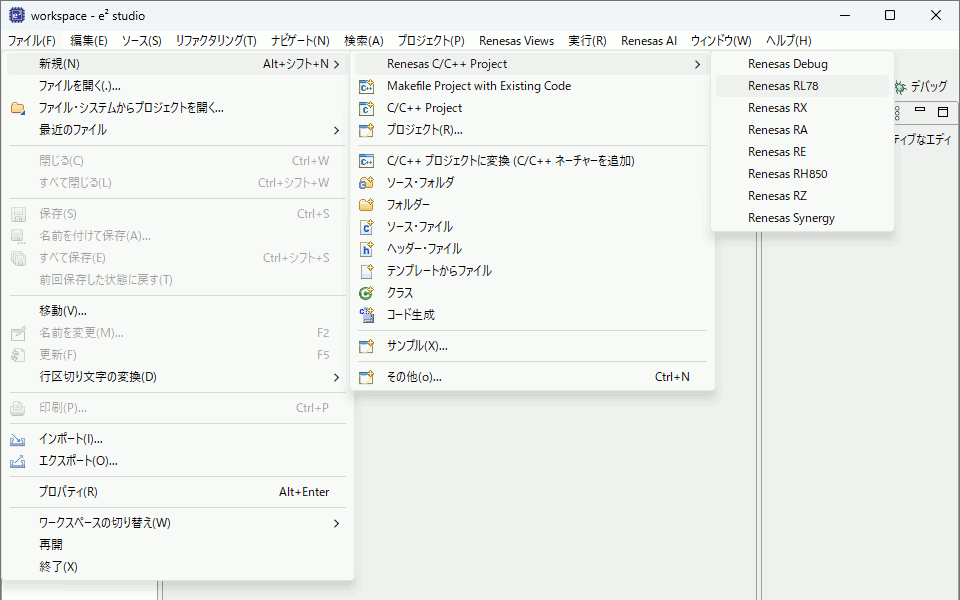Open the リファクタリング(T) menu
This screenshot has width=960, height=600.
[x=216, y=41]
